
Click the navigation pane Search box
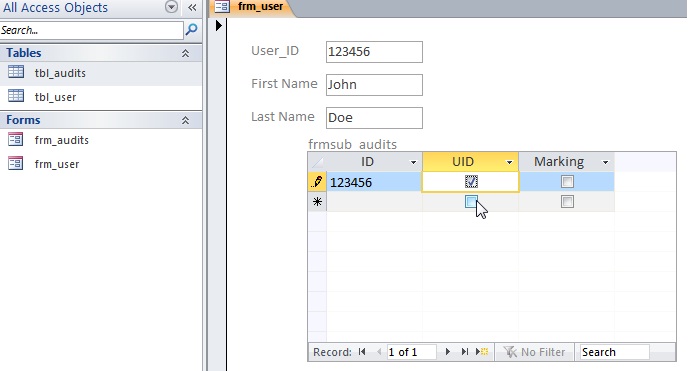[x=91, y=30]
